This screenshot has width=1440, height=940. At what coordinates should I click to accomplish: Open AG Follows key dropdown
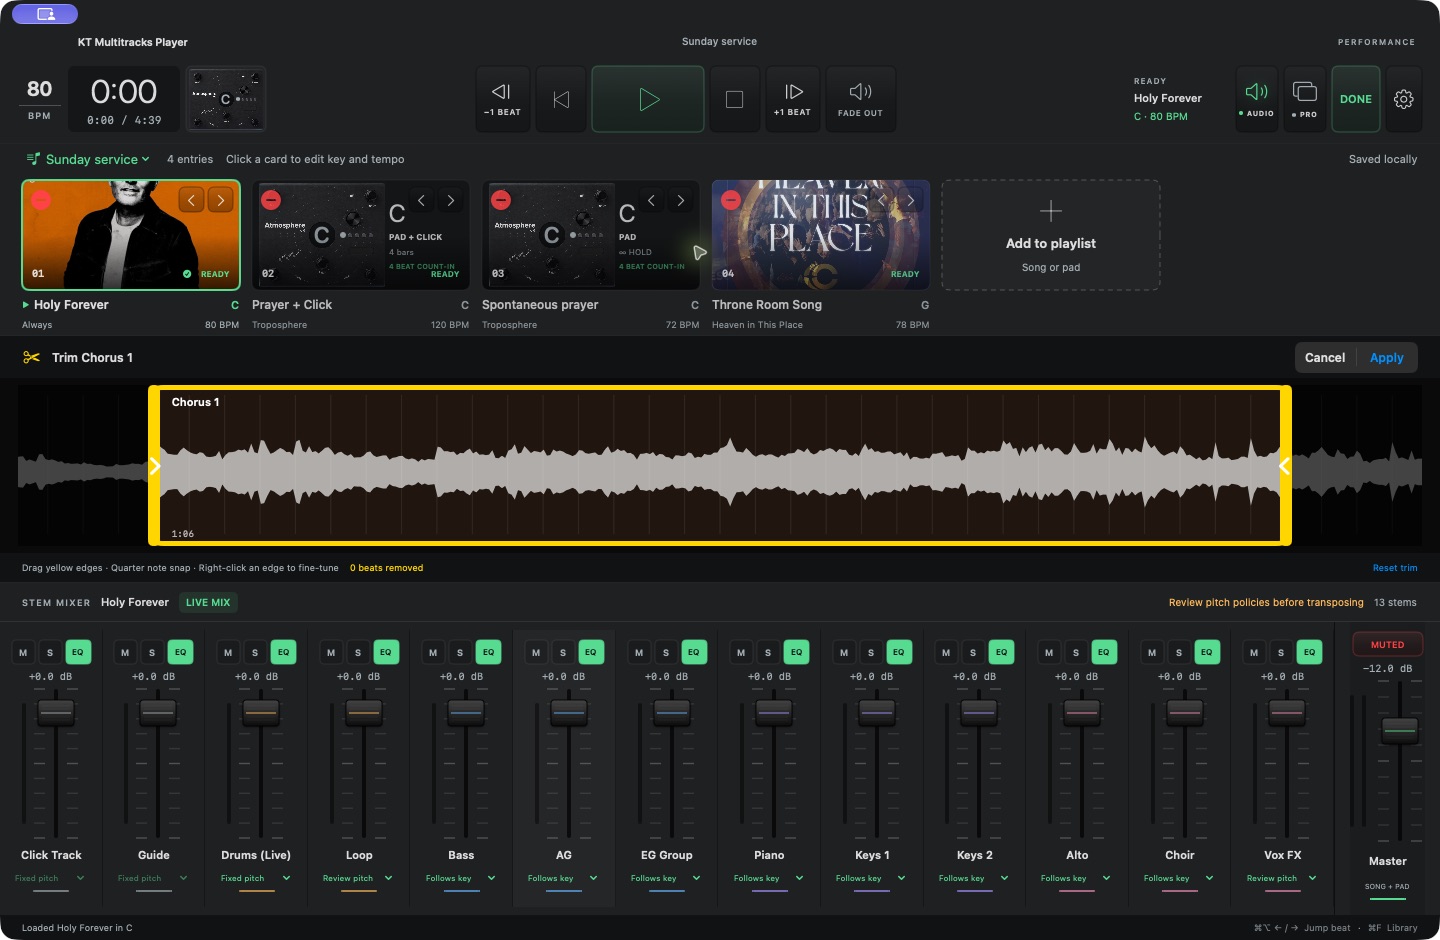(x=563, y=878)
